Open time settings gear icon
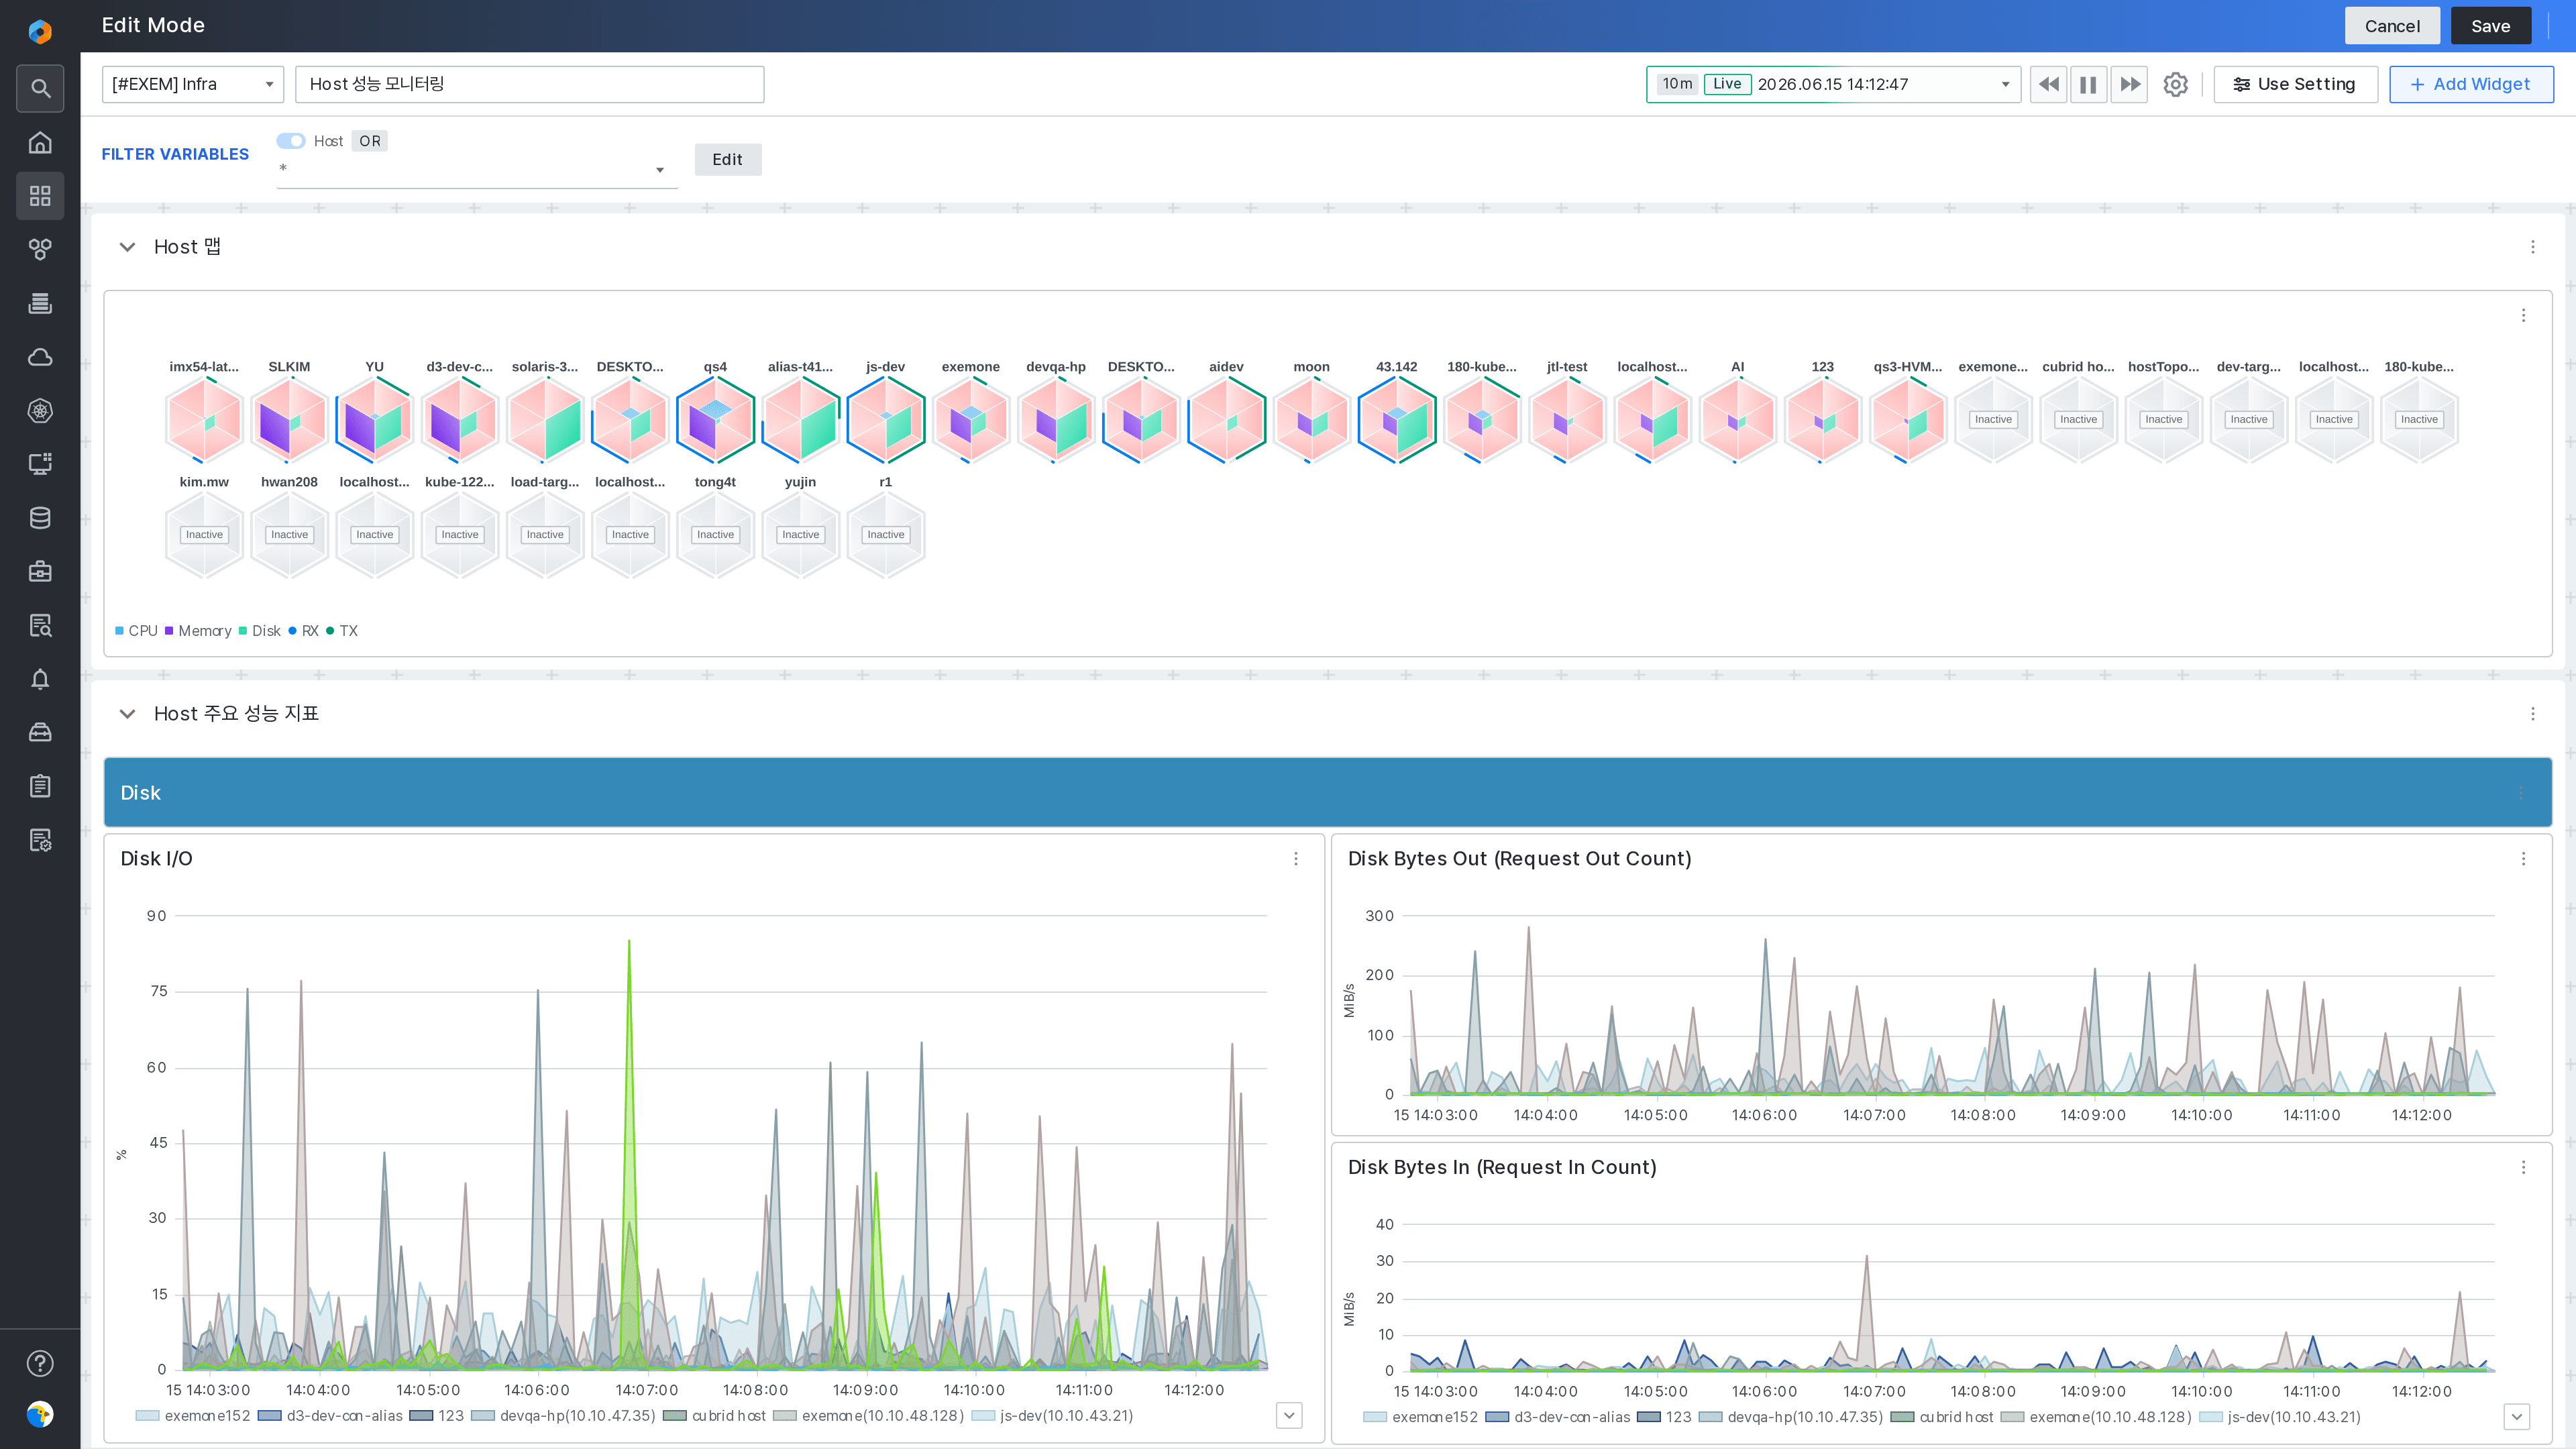 pos(2175,84)
